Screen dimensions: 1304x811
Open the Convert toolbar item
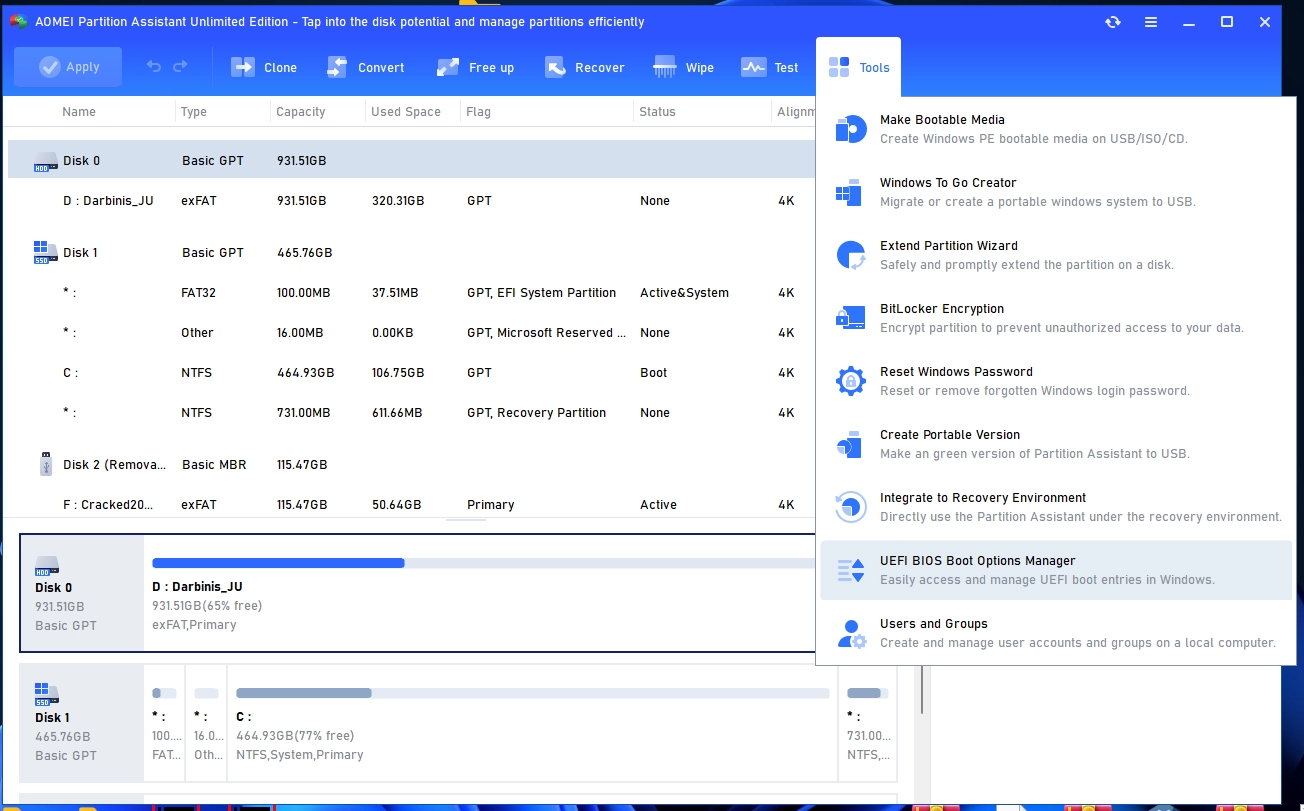tap(365, 67)
